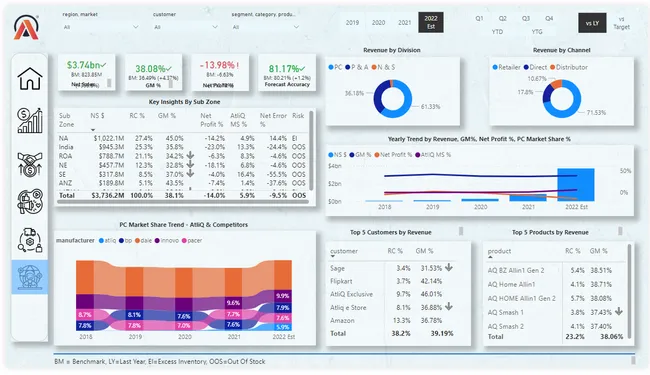Click the NS $ sort arrow indicator
Viewport: 650px width, 375px height.
pos(93,130)
